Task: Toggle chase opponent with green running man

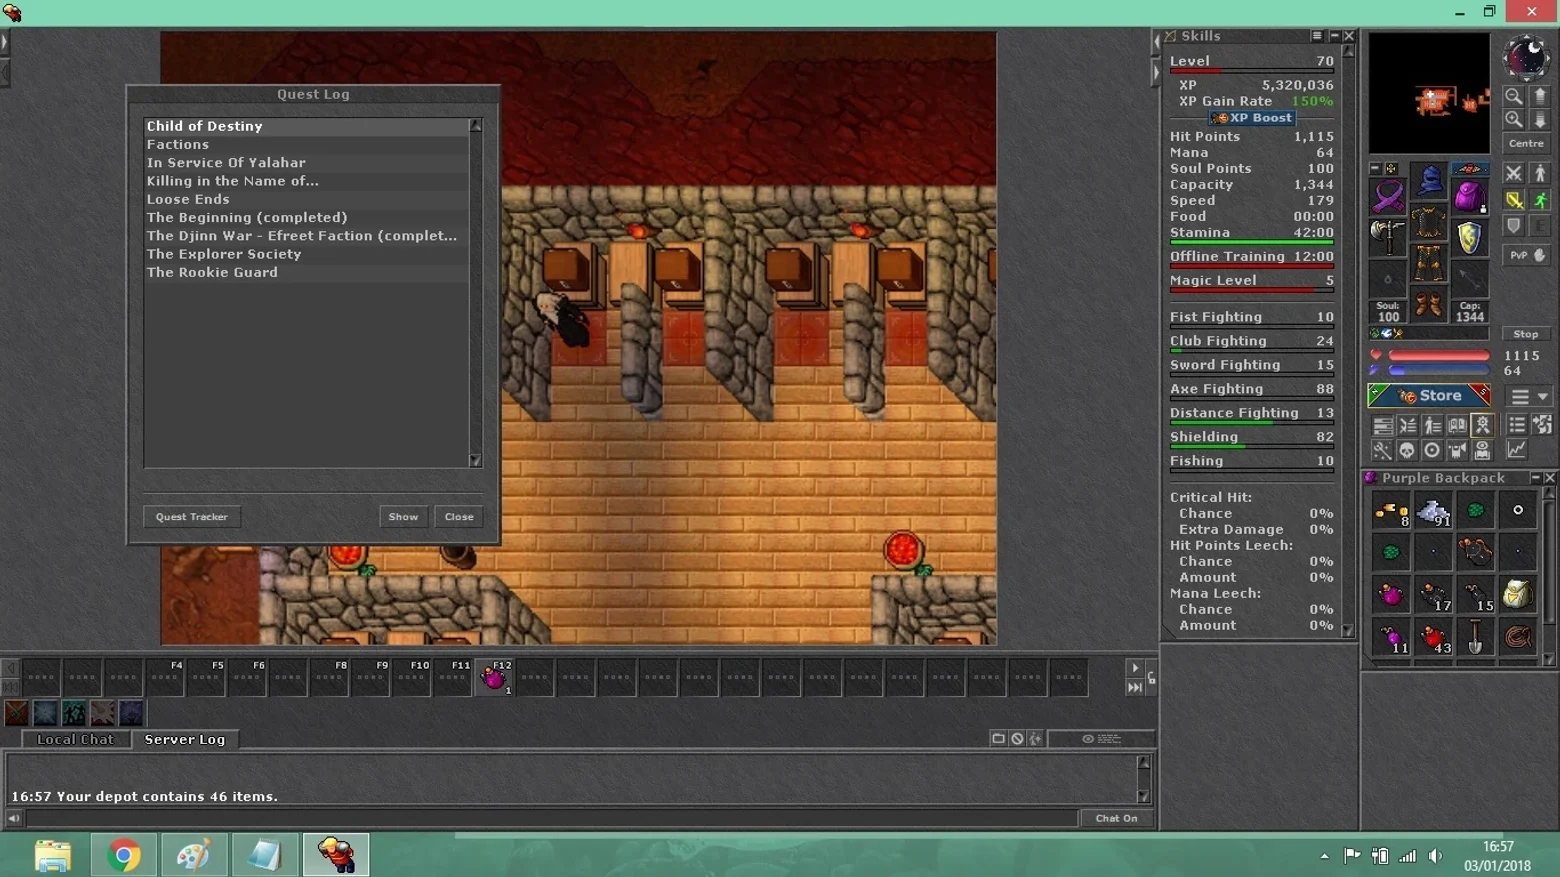Action: click(1540, 200)
